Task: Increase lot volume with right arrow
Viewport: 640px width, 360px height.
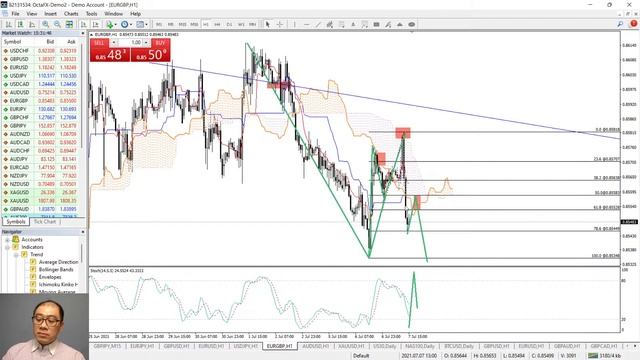Action: pos(146,42)
